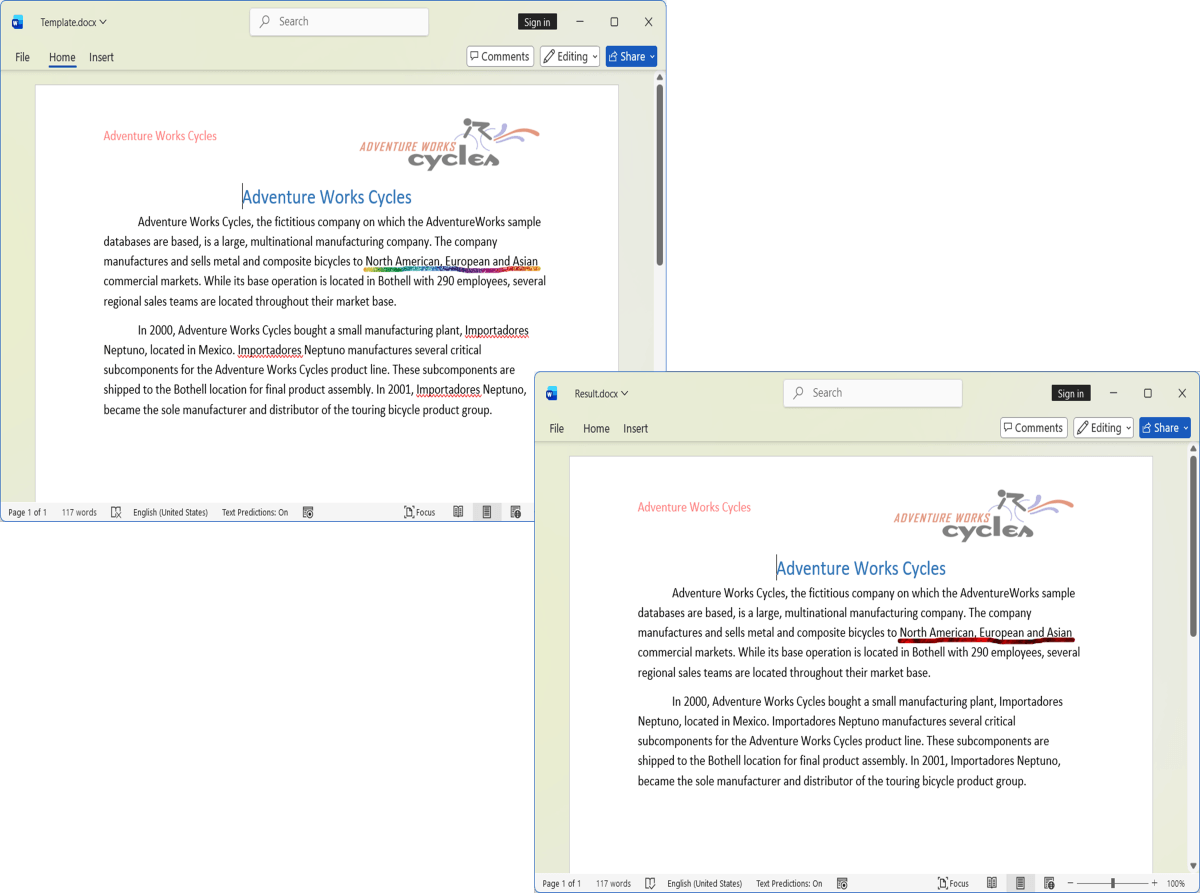Click zoom in plus icon in Result.docx
Viewport: 1200px width, 893px height.
pos(1154,883)
